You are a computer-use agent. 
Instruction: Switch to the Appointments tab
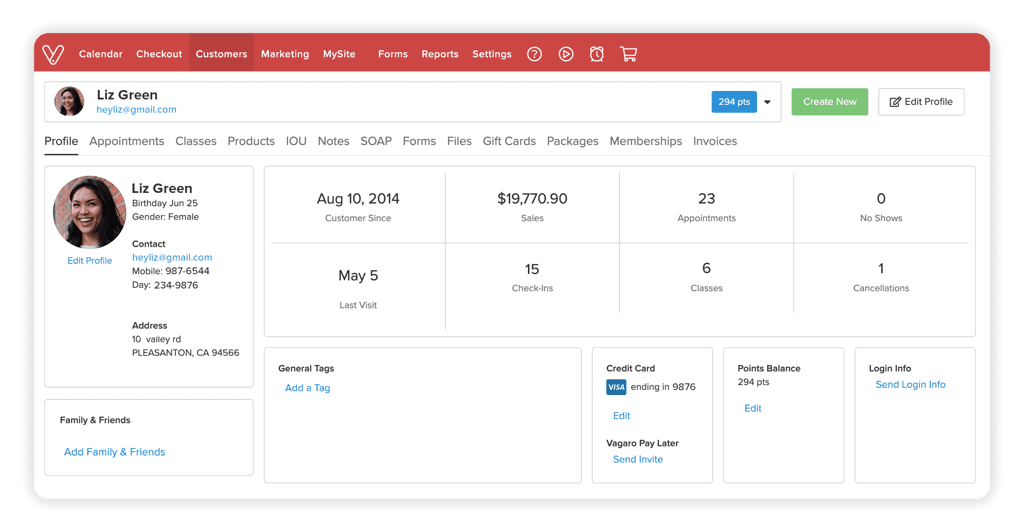click(x=126, y=141)
